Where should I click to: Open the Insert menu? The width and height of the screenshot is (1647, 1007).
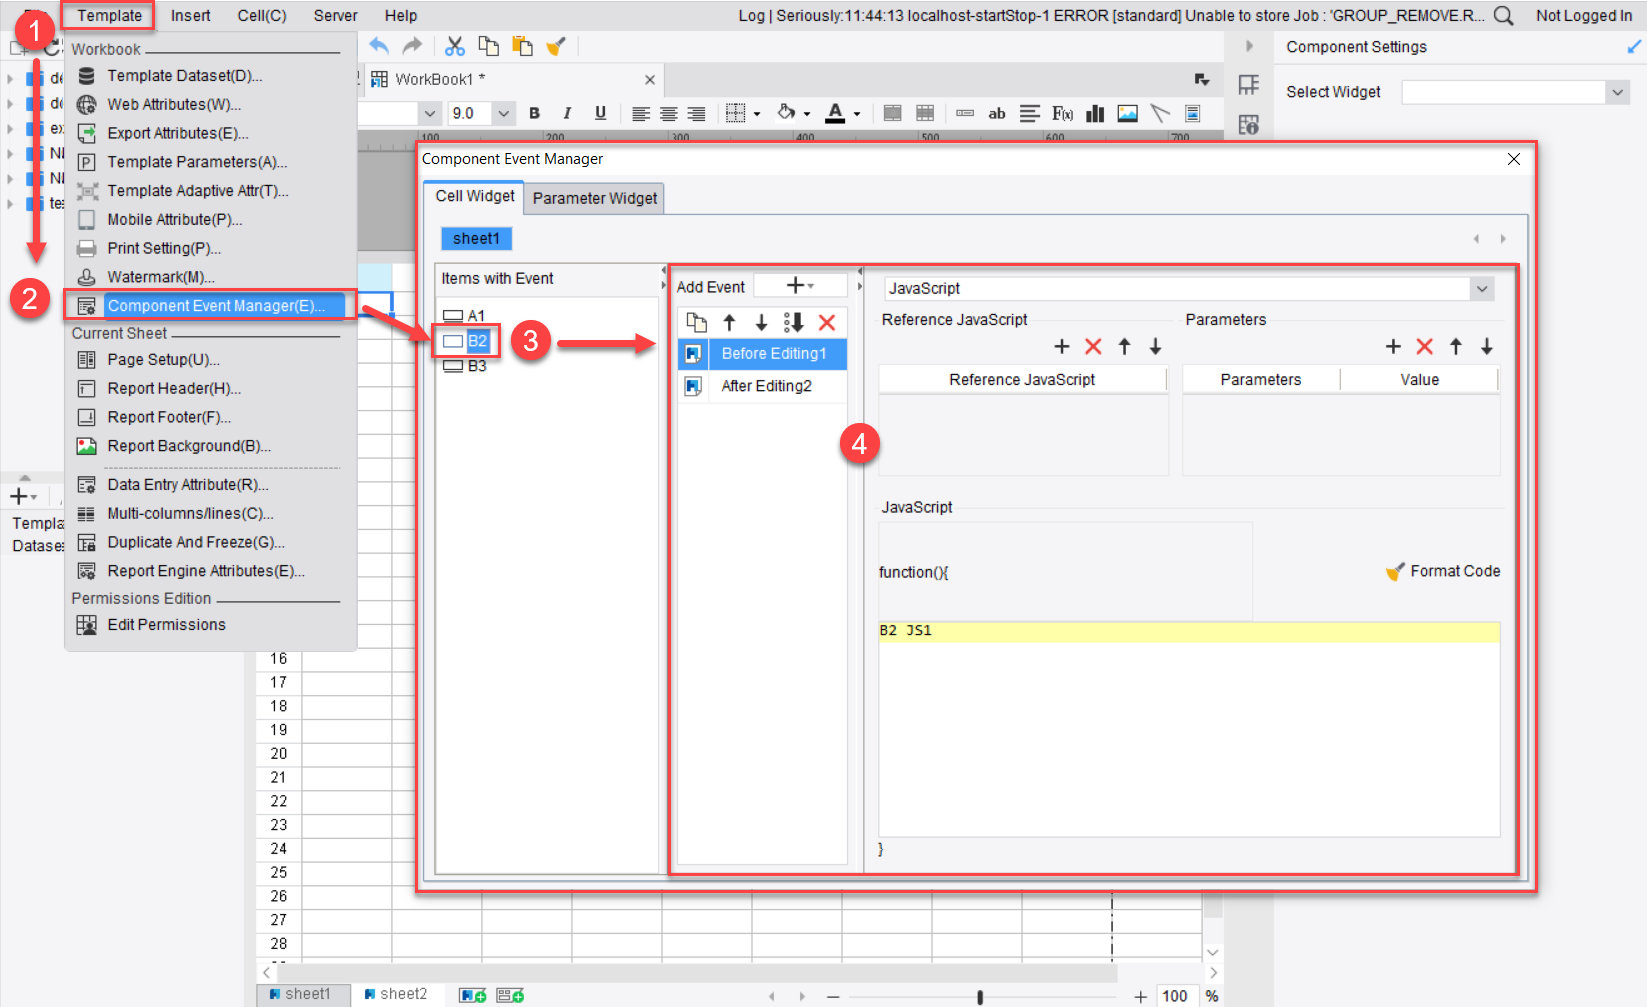190,15
